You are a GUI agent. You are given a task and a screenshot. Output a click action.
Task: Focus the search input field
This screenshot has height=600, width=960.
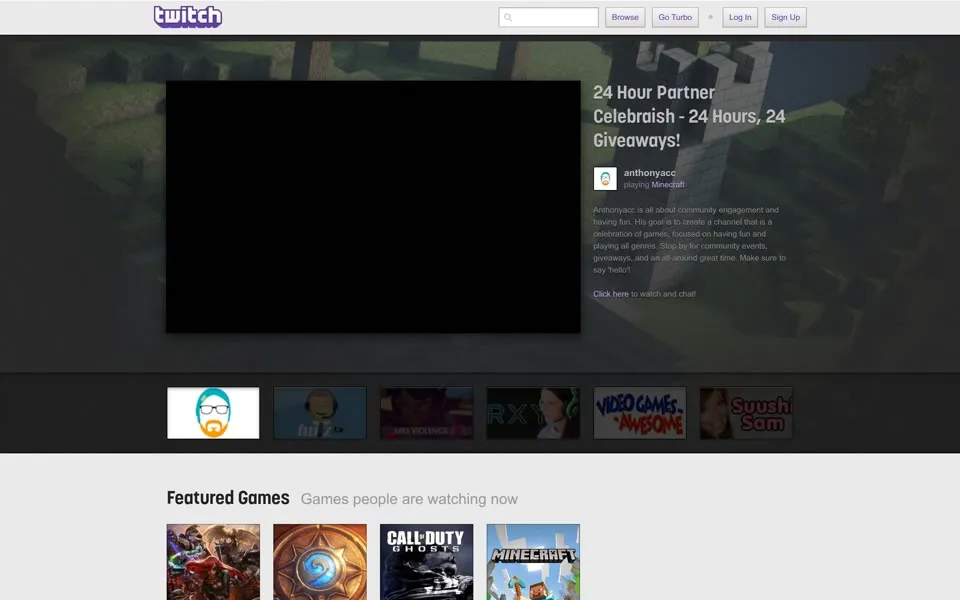549,17
